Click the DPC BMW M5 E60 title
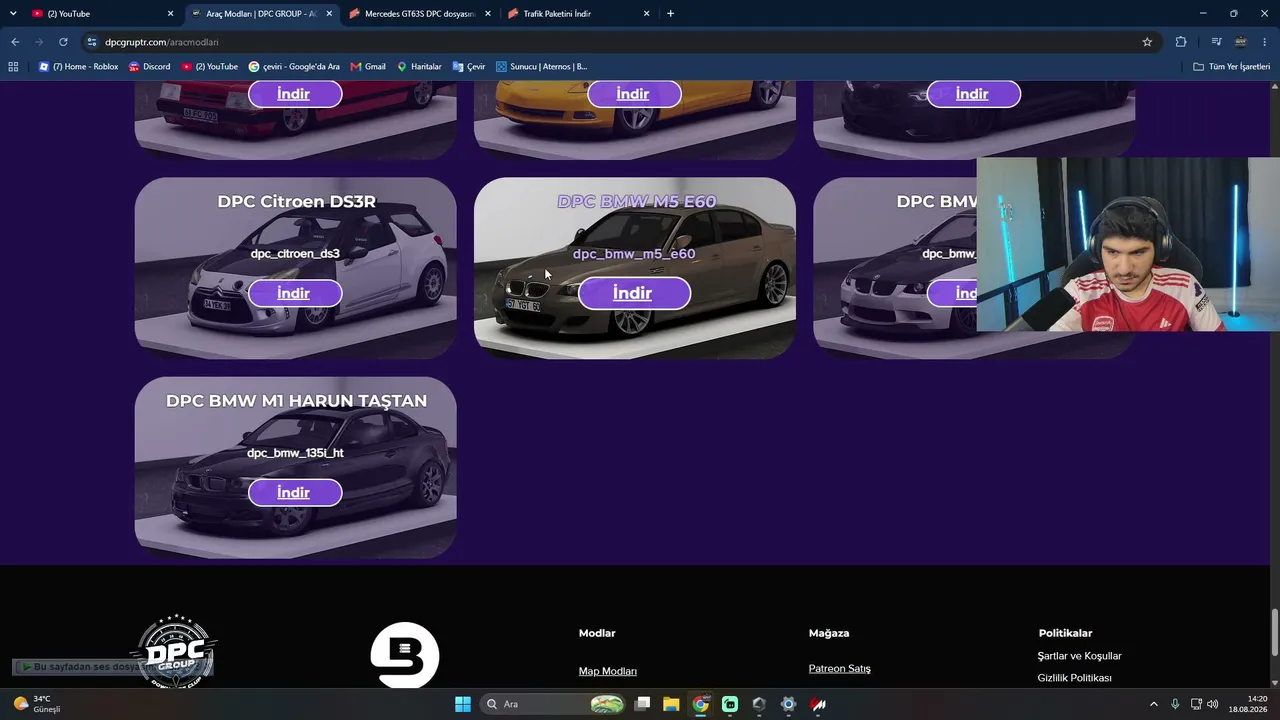The image size is (1280, 720). [x=636, y=201]
